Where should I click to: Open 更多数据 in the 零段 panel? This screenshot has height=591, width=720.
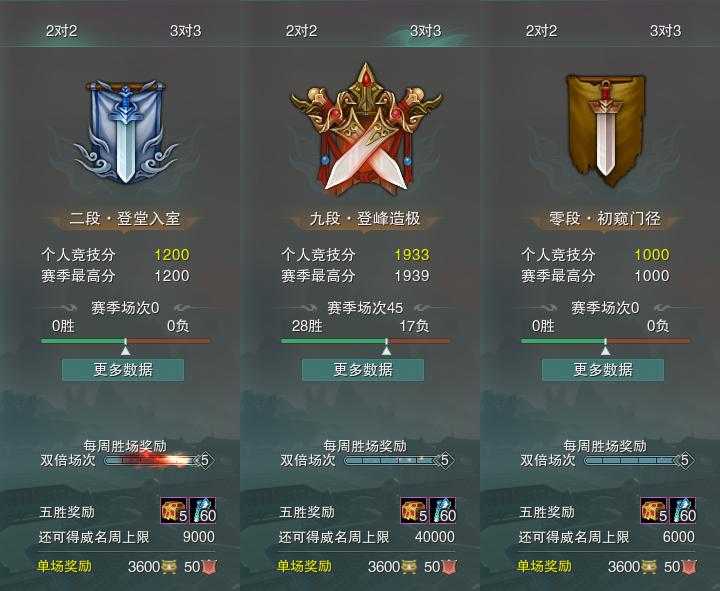tap(603, 370)
